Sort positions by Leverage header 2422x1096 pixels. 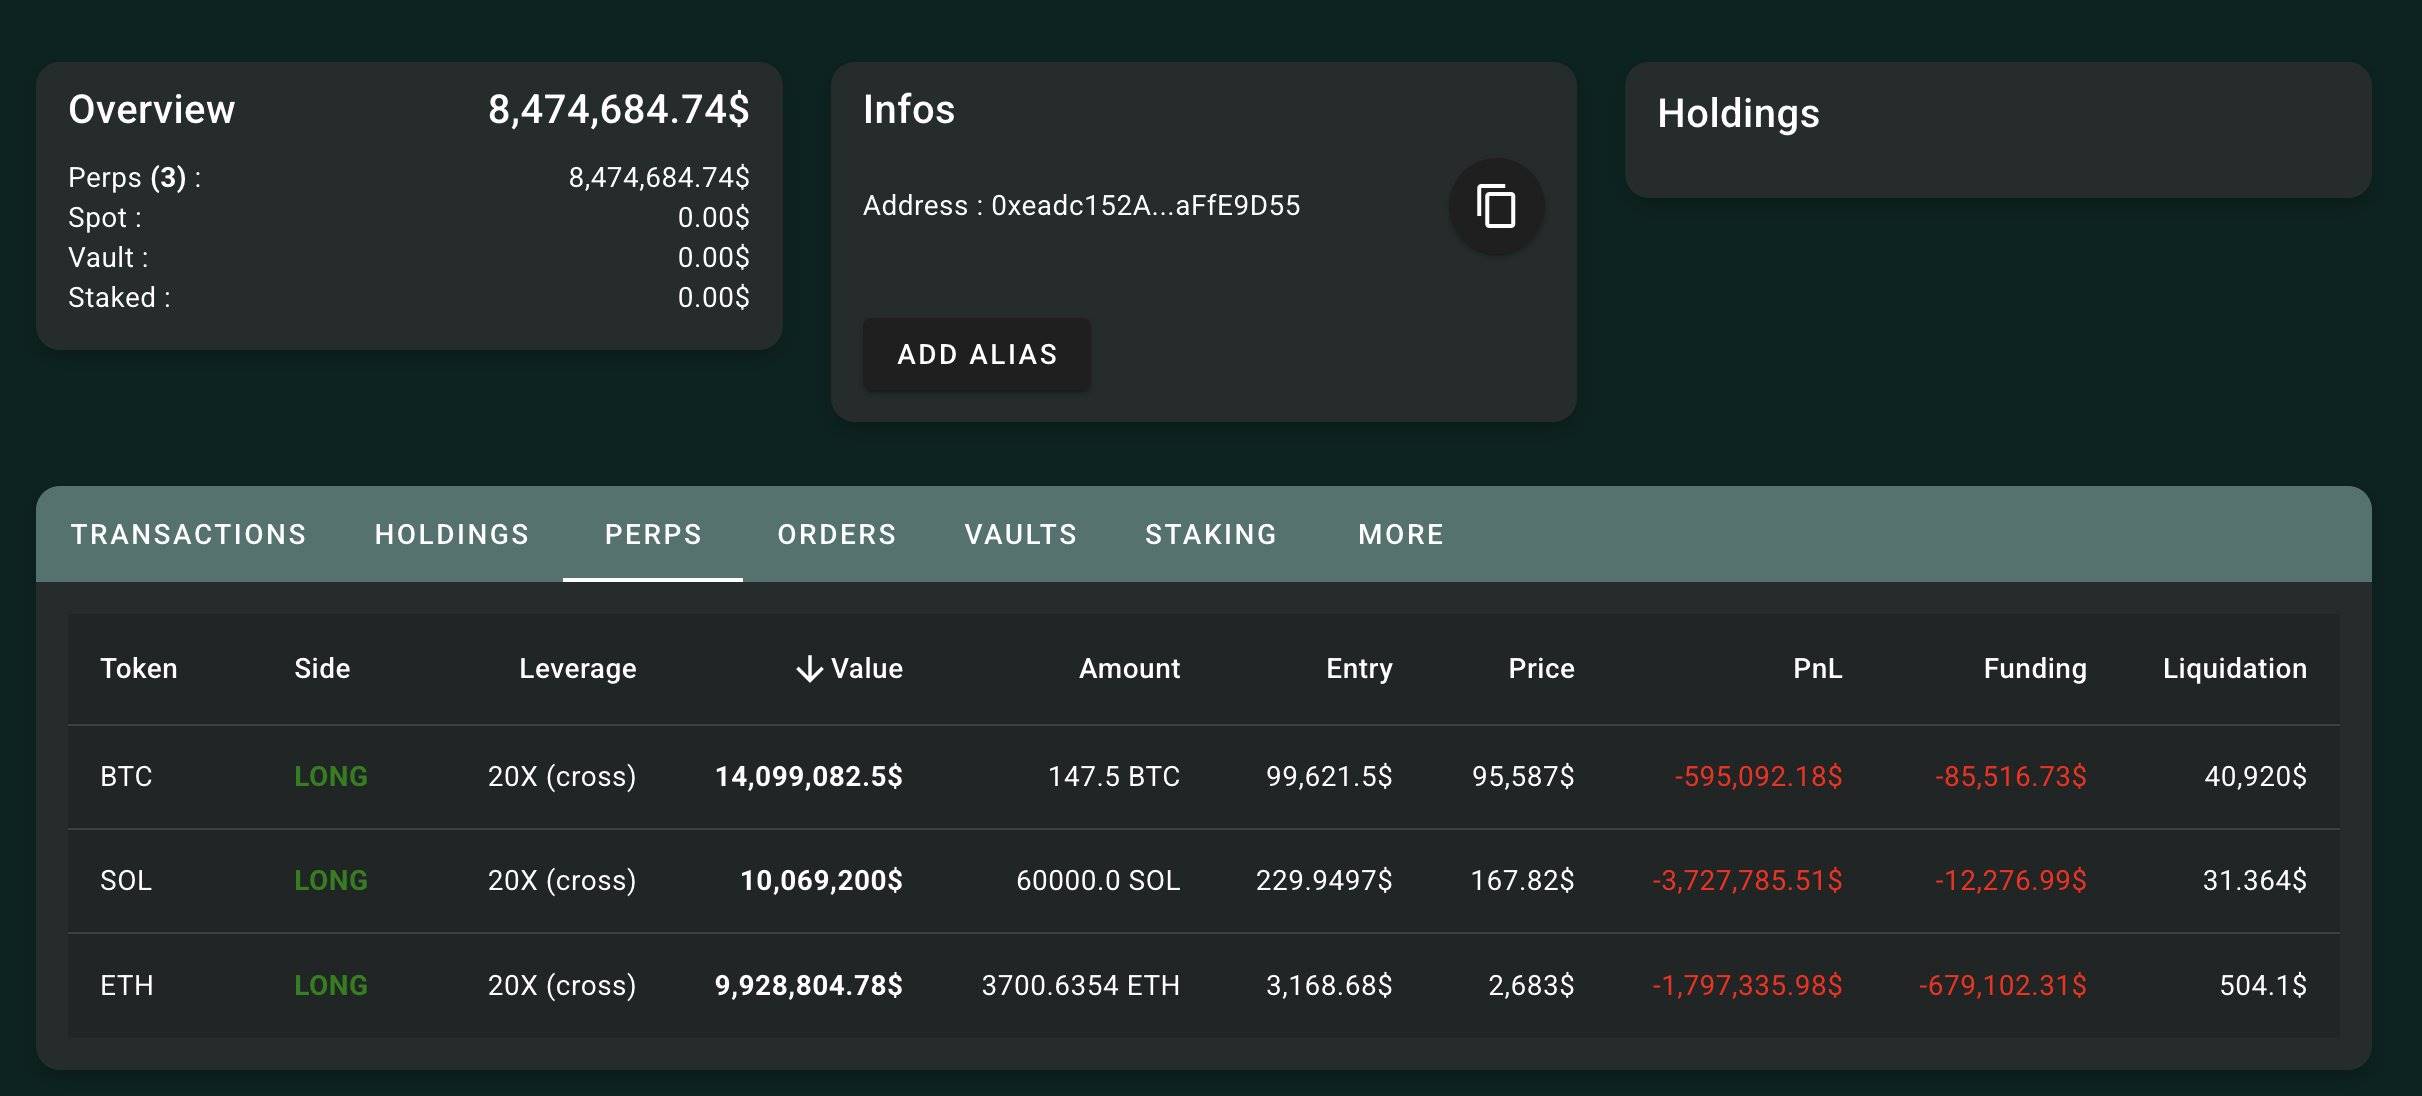pos(577,668)
